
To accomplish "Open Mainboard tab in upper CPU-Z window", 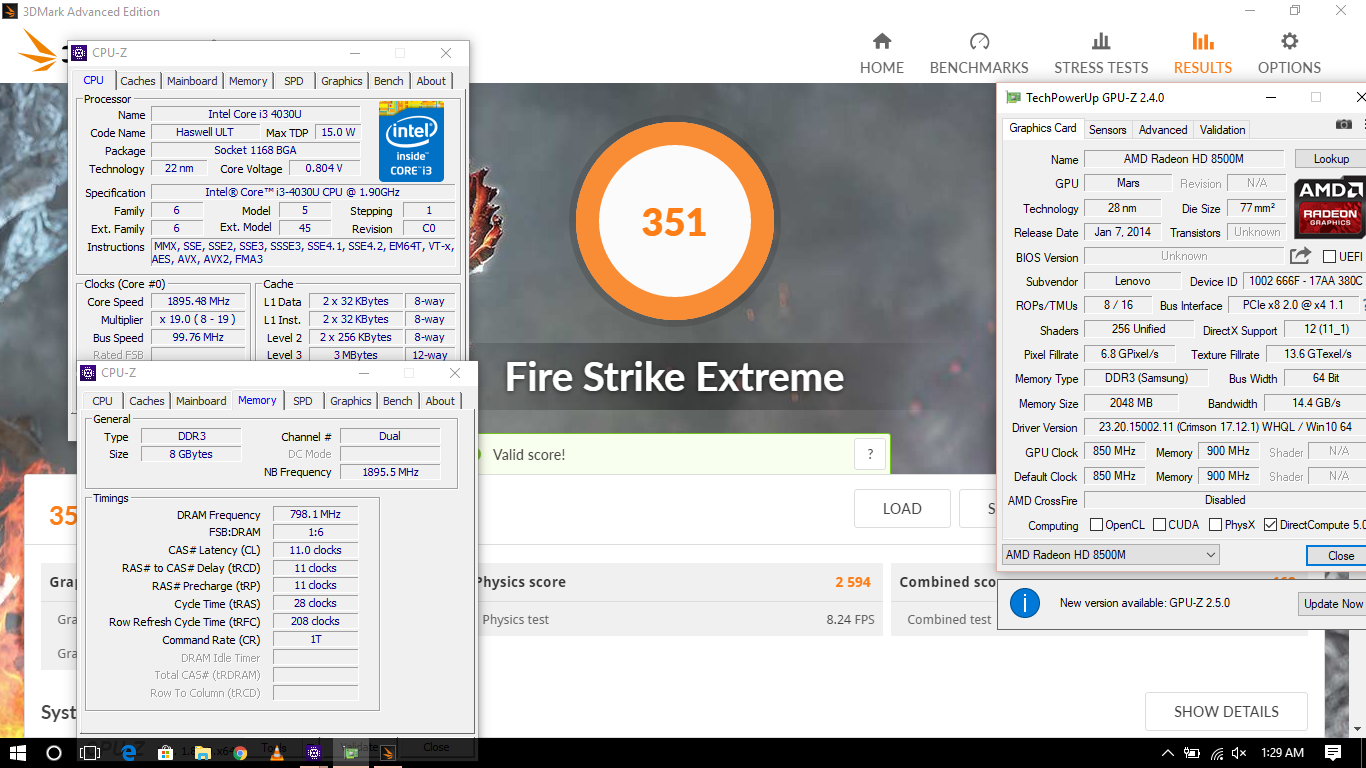I will click(192, 81).
